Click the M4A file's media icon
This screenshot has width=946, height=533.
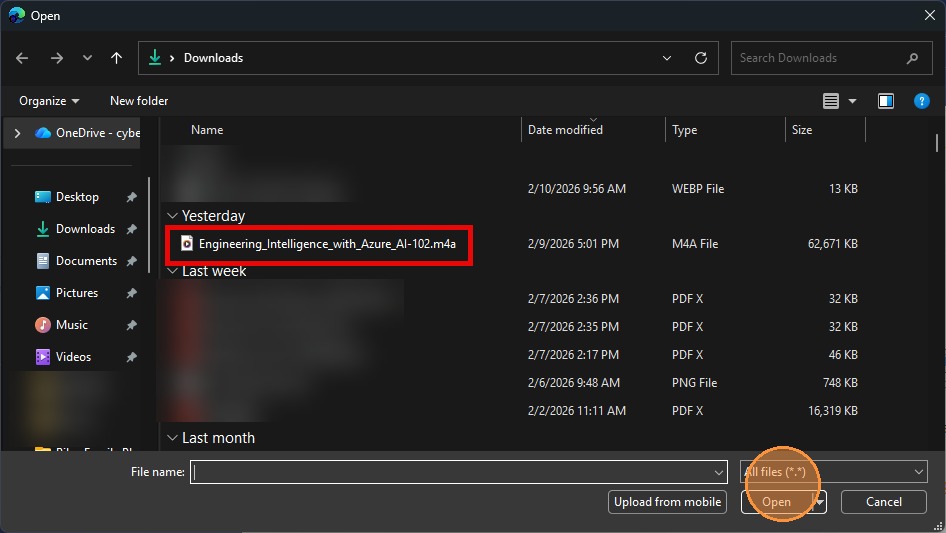(x=187, y=243)
